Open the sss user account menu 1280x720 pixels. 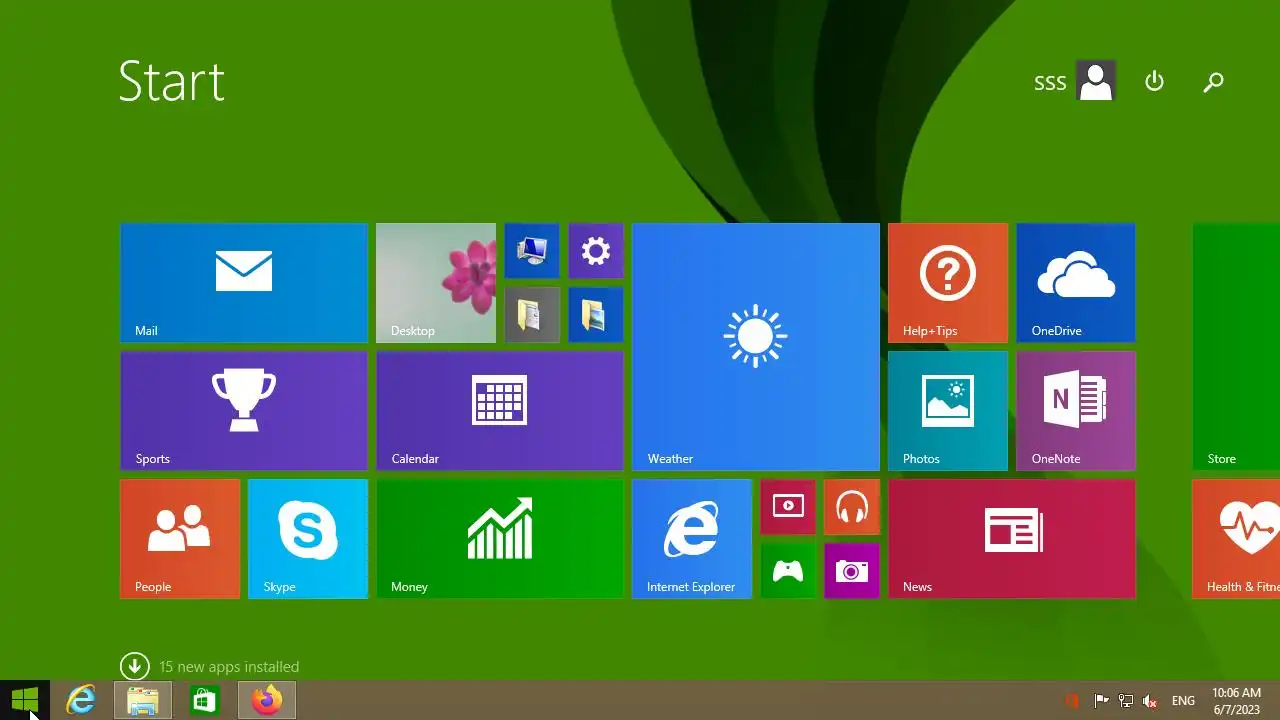coord(1075,82)
